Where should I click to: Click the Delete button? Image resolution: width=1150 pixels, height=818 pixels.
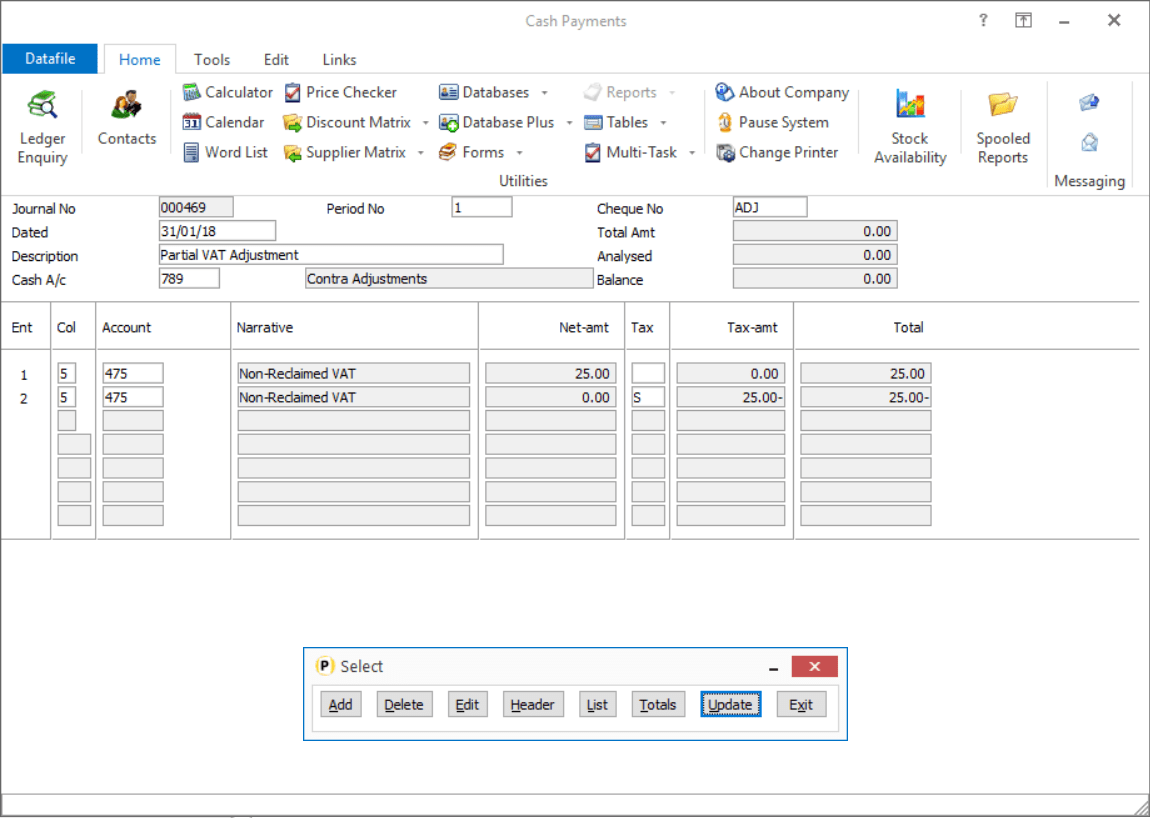point(404,704)
